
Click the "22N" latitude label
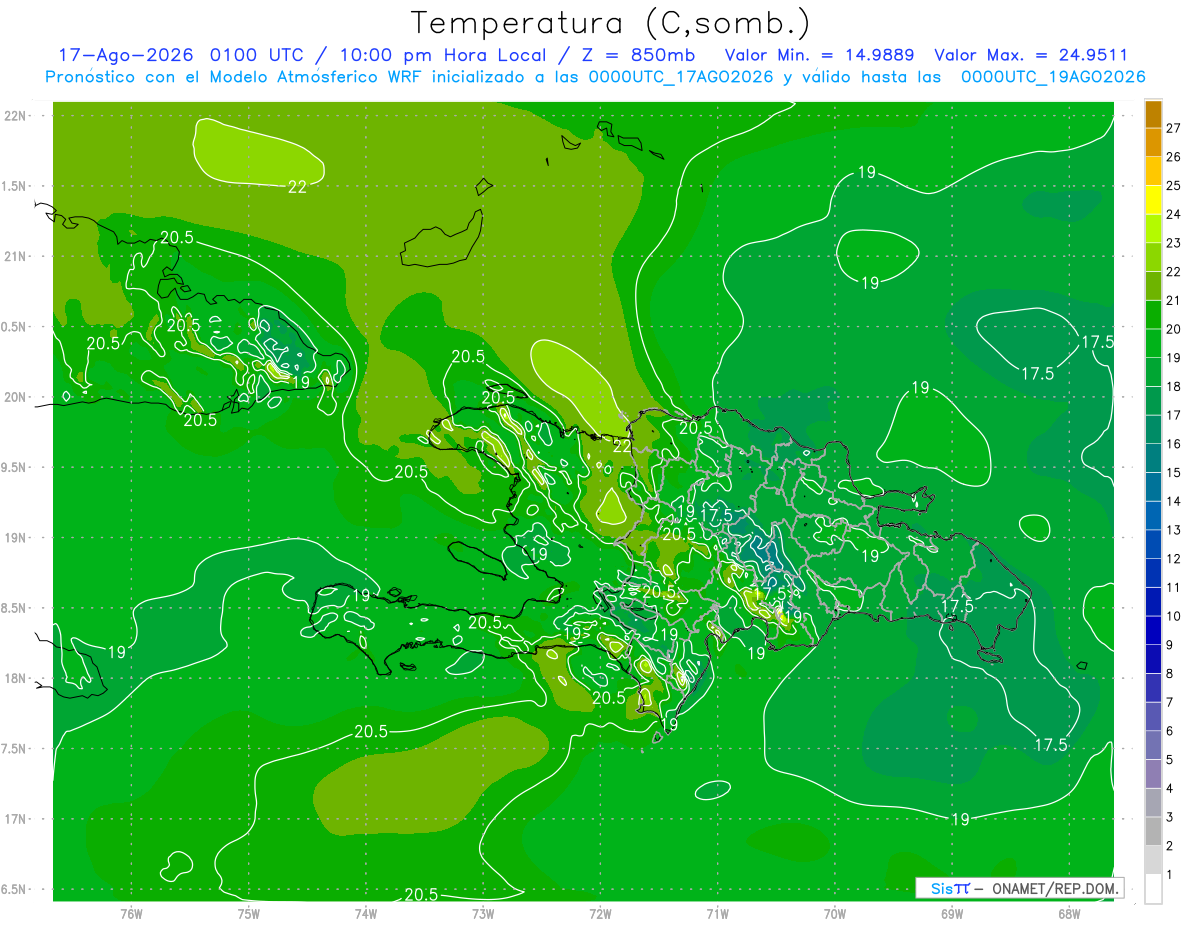[x=14, y=115]
